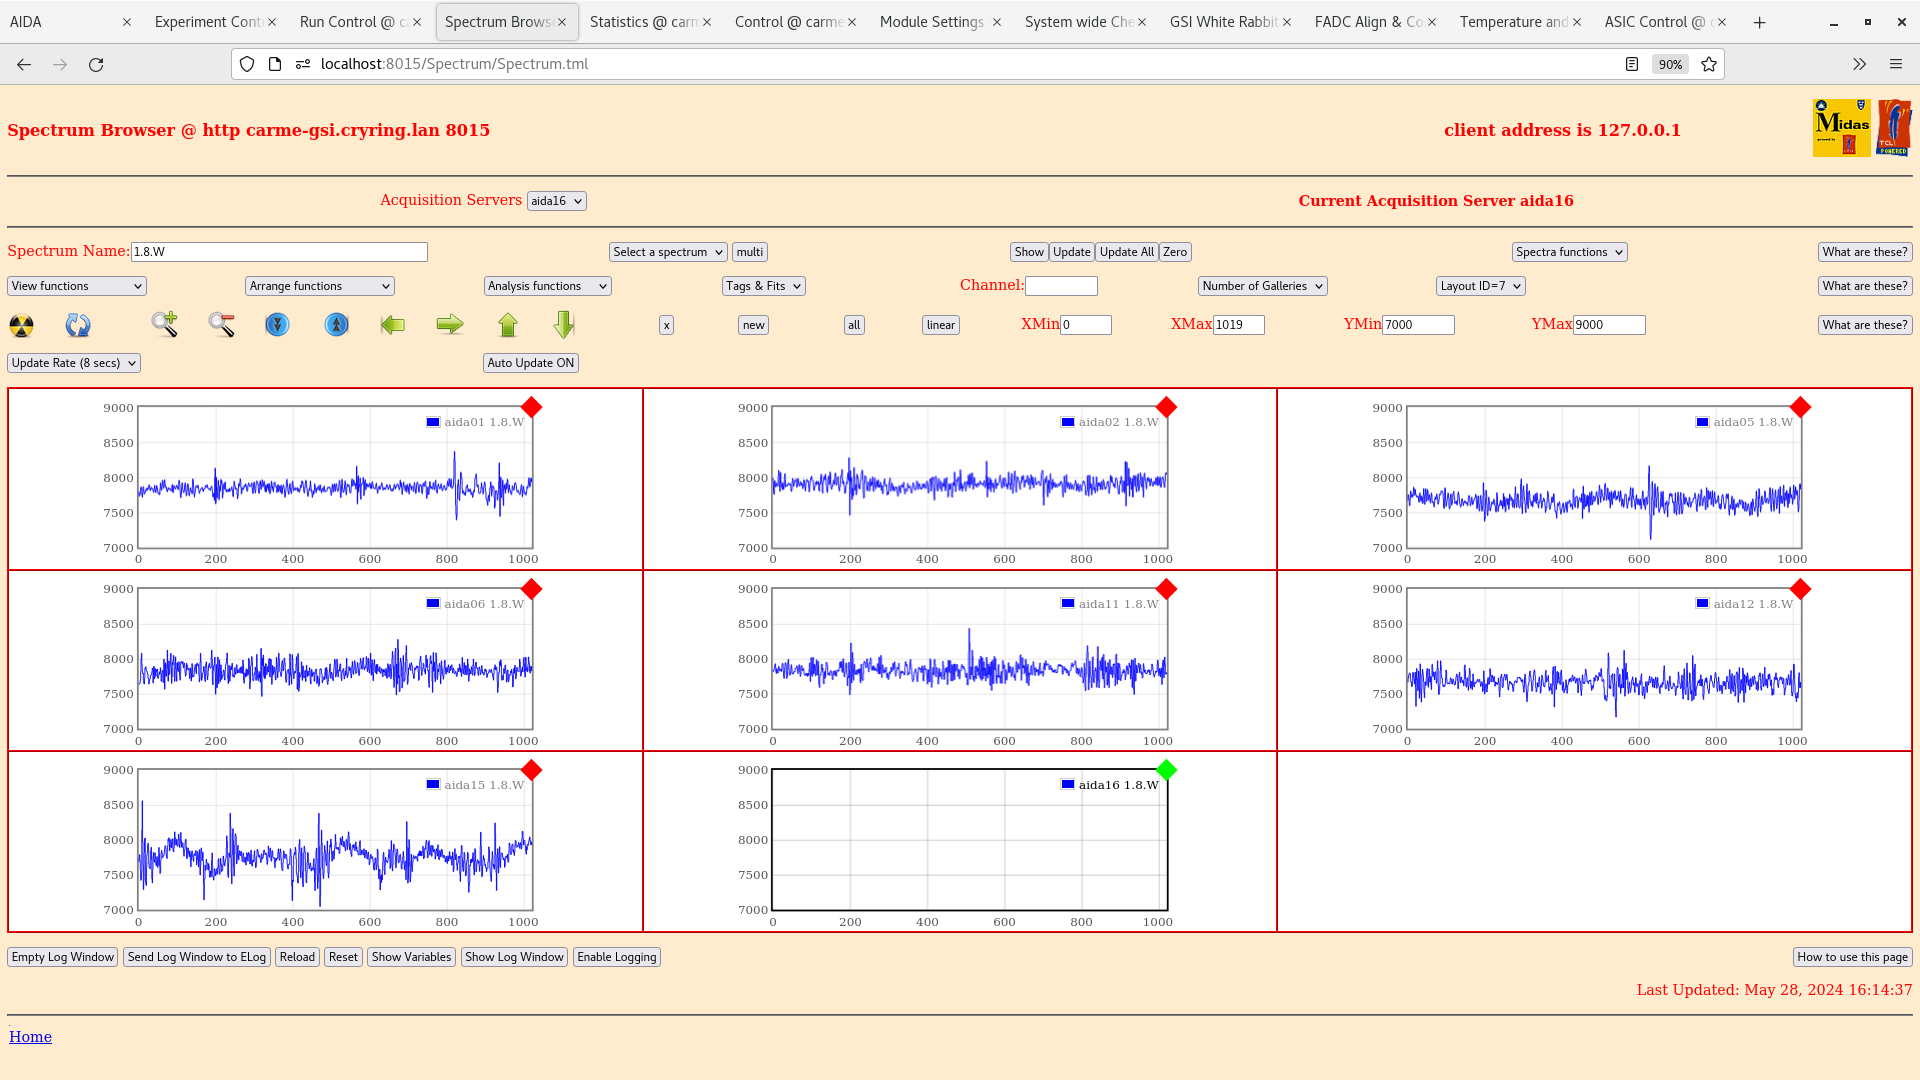Click the radiation zero icon
This screenshot has height=1080, width=1920.
(x=20, y=324)
